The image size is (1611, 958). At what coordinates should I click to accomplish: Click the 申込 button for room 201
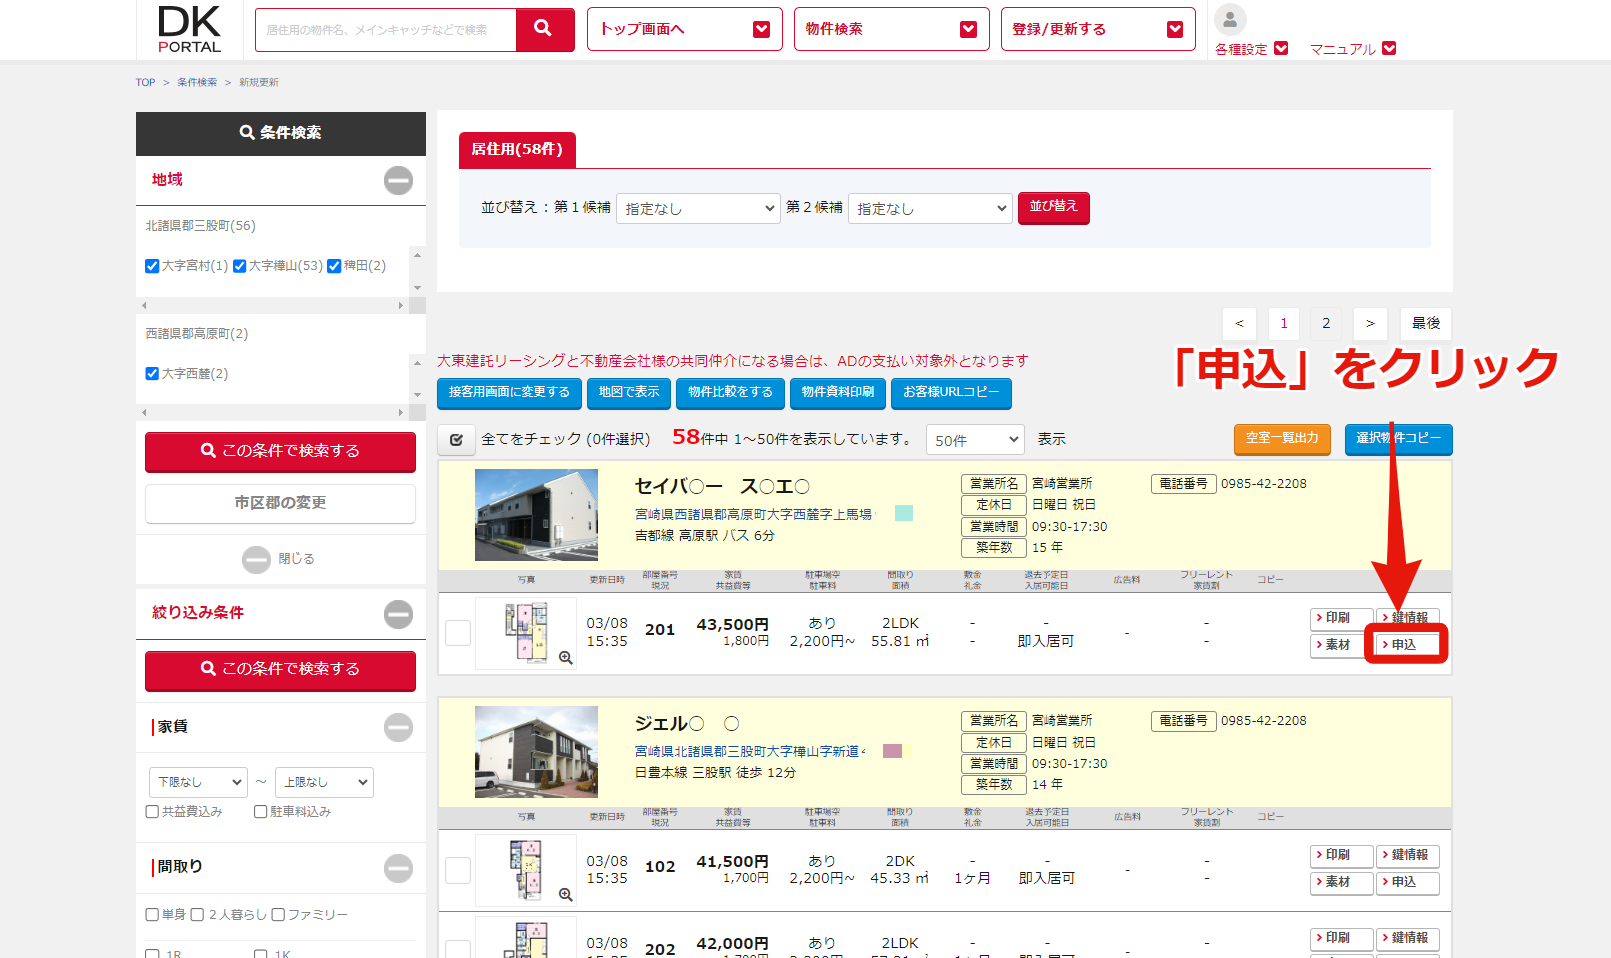coord(1407,645)
